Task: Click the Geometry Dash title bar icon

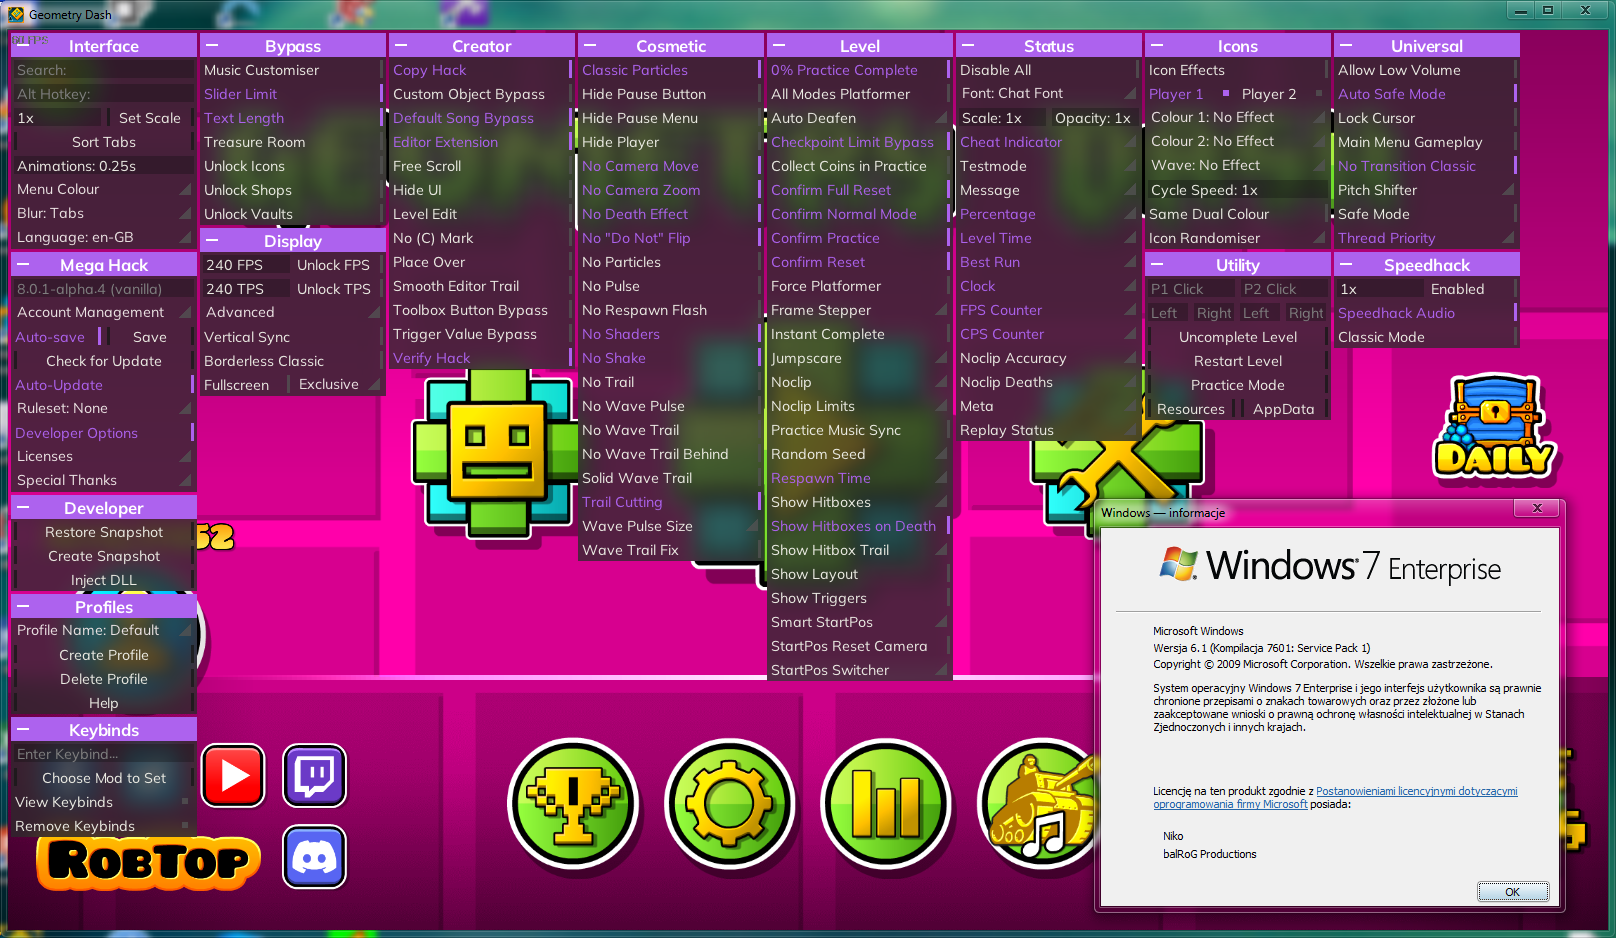Action: pyautogui.click(x=16, y=14)
